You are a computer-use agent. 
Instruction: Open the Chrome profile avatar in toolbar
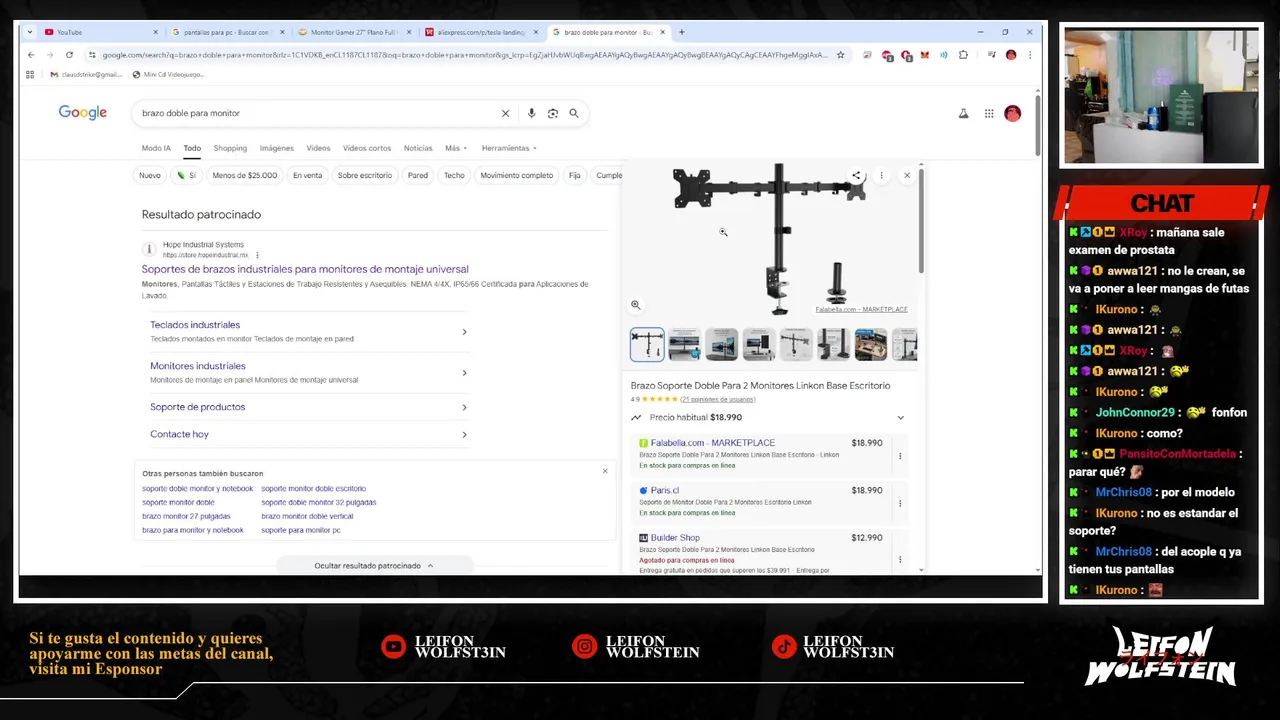[x=1011, y=55]
